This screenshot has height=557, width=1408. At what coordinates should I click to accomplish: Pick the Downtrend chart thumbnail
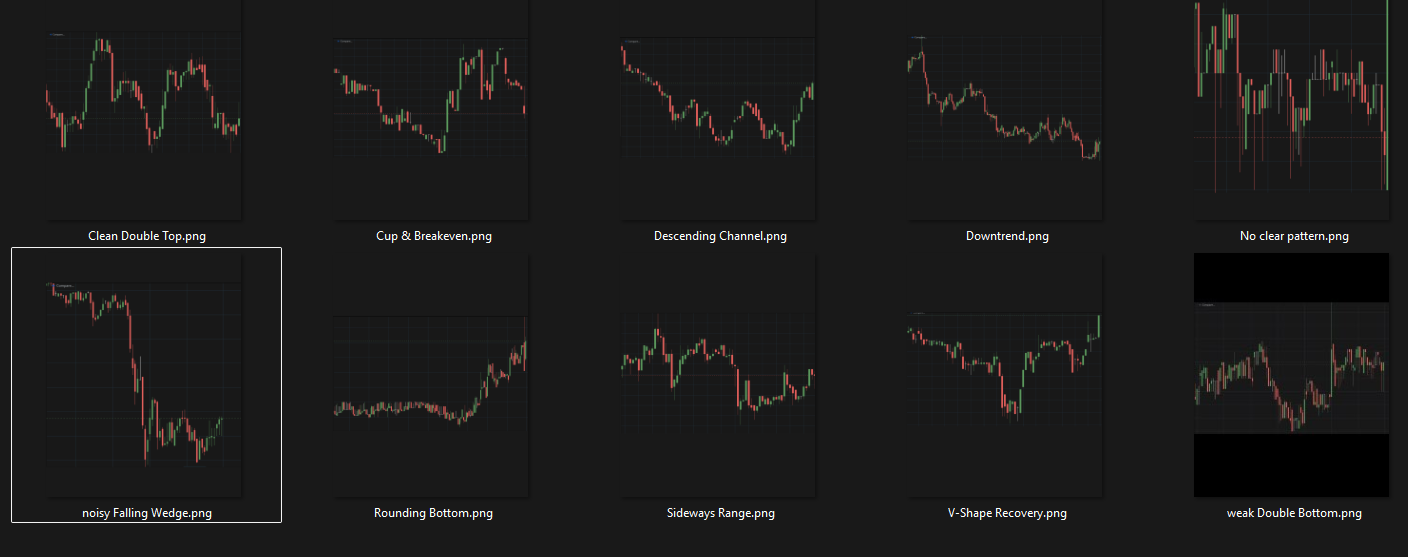pos(1005,110)
